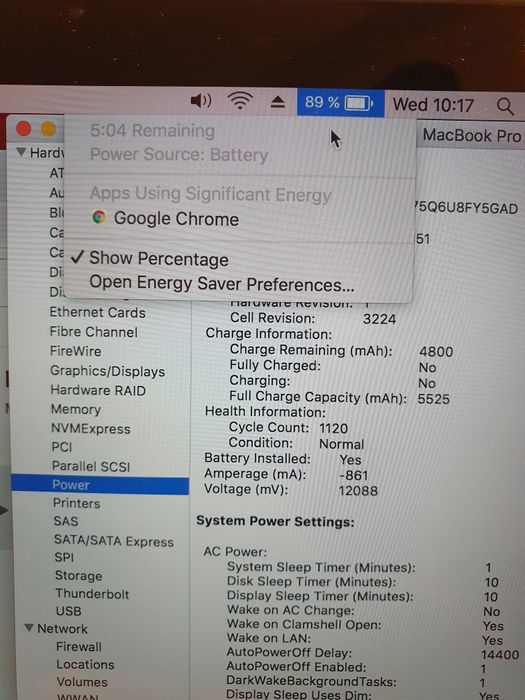Image resolution: width=525 pixels, height=700 pixels.
Task: Click Amperage value -861
Action: pos(353,475)
